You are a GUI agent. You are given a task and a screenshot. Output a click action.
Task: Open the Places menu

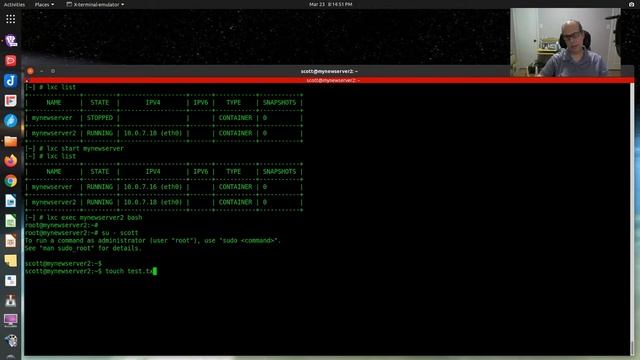(x=44, y=4)
